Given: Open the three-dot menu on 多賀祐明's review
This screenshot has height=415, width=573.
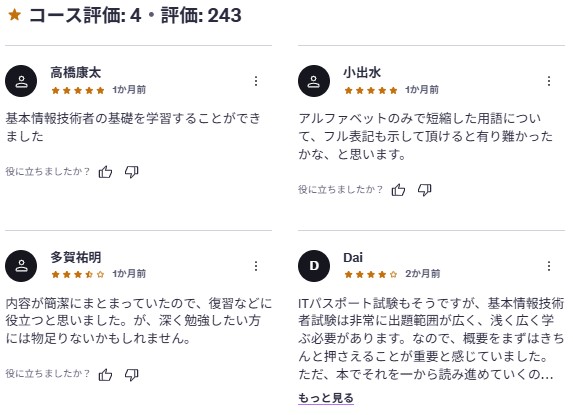Looking at the screenshot, I should point(256,266).
